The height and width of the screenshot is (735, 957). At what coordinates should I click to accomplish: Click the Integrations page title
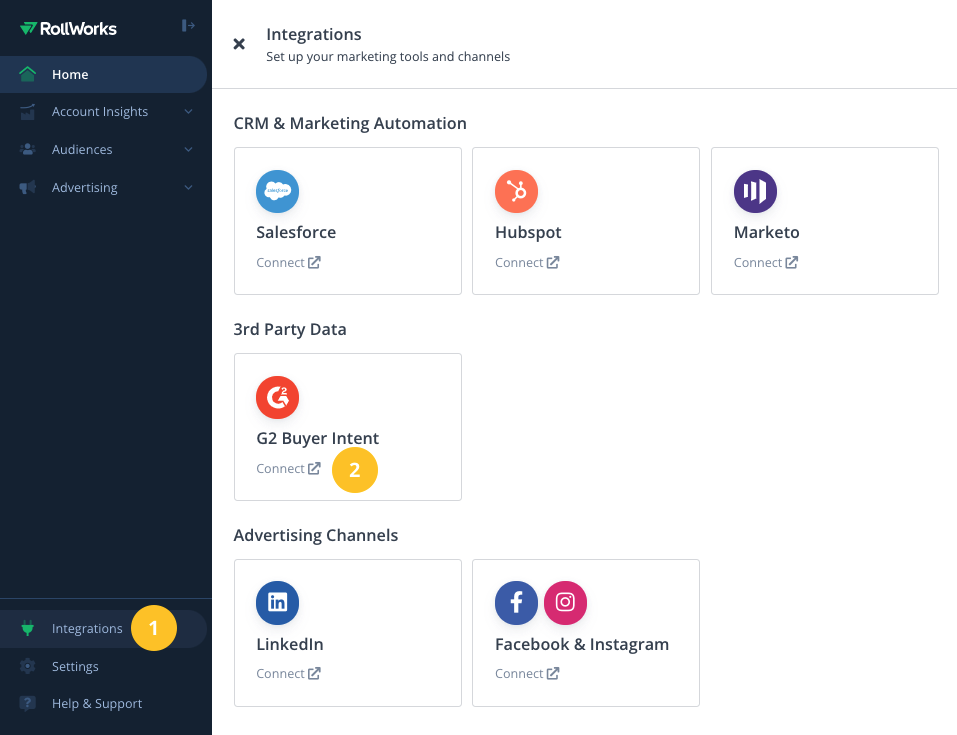pos(314,35)
